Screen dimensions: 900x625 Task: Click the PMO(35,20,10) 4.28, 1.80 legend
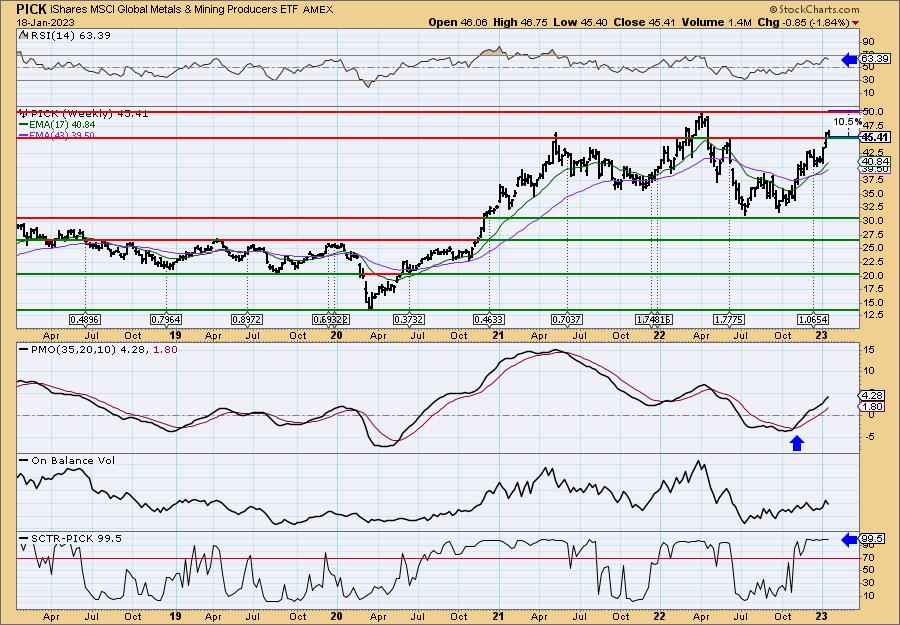(x=99, y=348)
